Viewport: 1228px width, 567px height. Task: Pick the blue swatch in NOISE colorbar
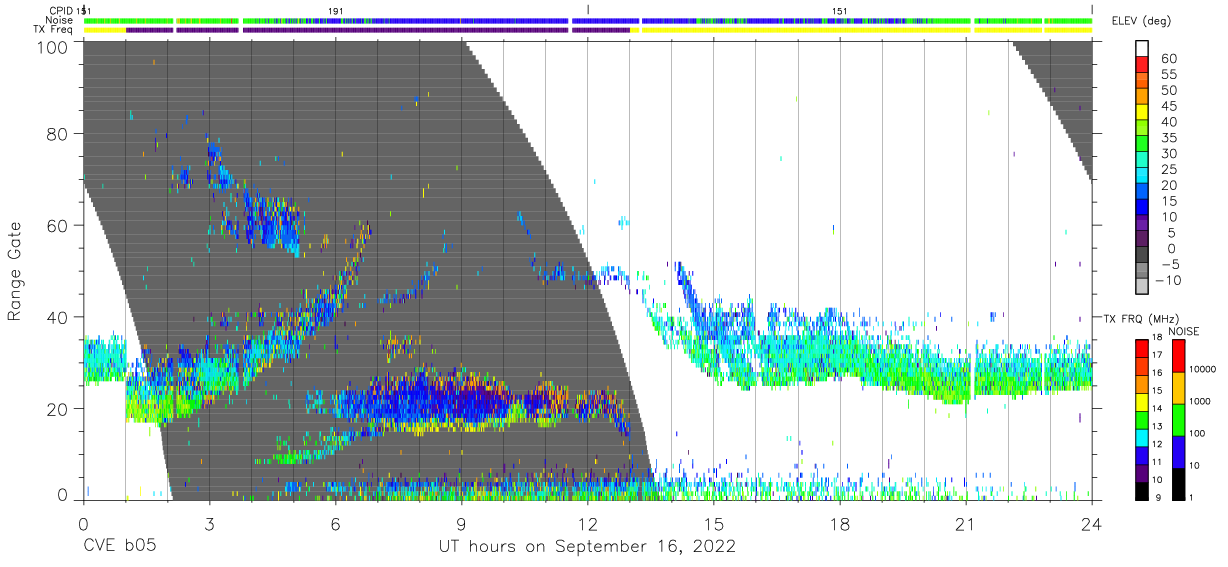[1178, 451]
